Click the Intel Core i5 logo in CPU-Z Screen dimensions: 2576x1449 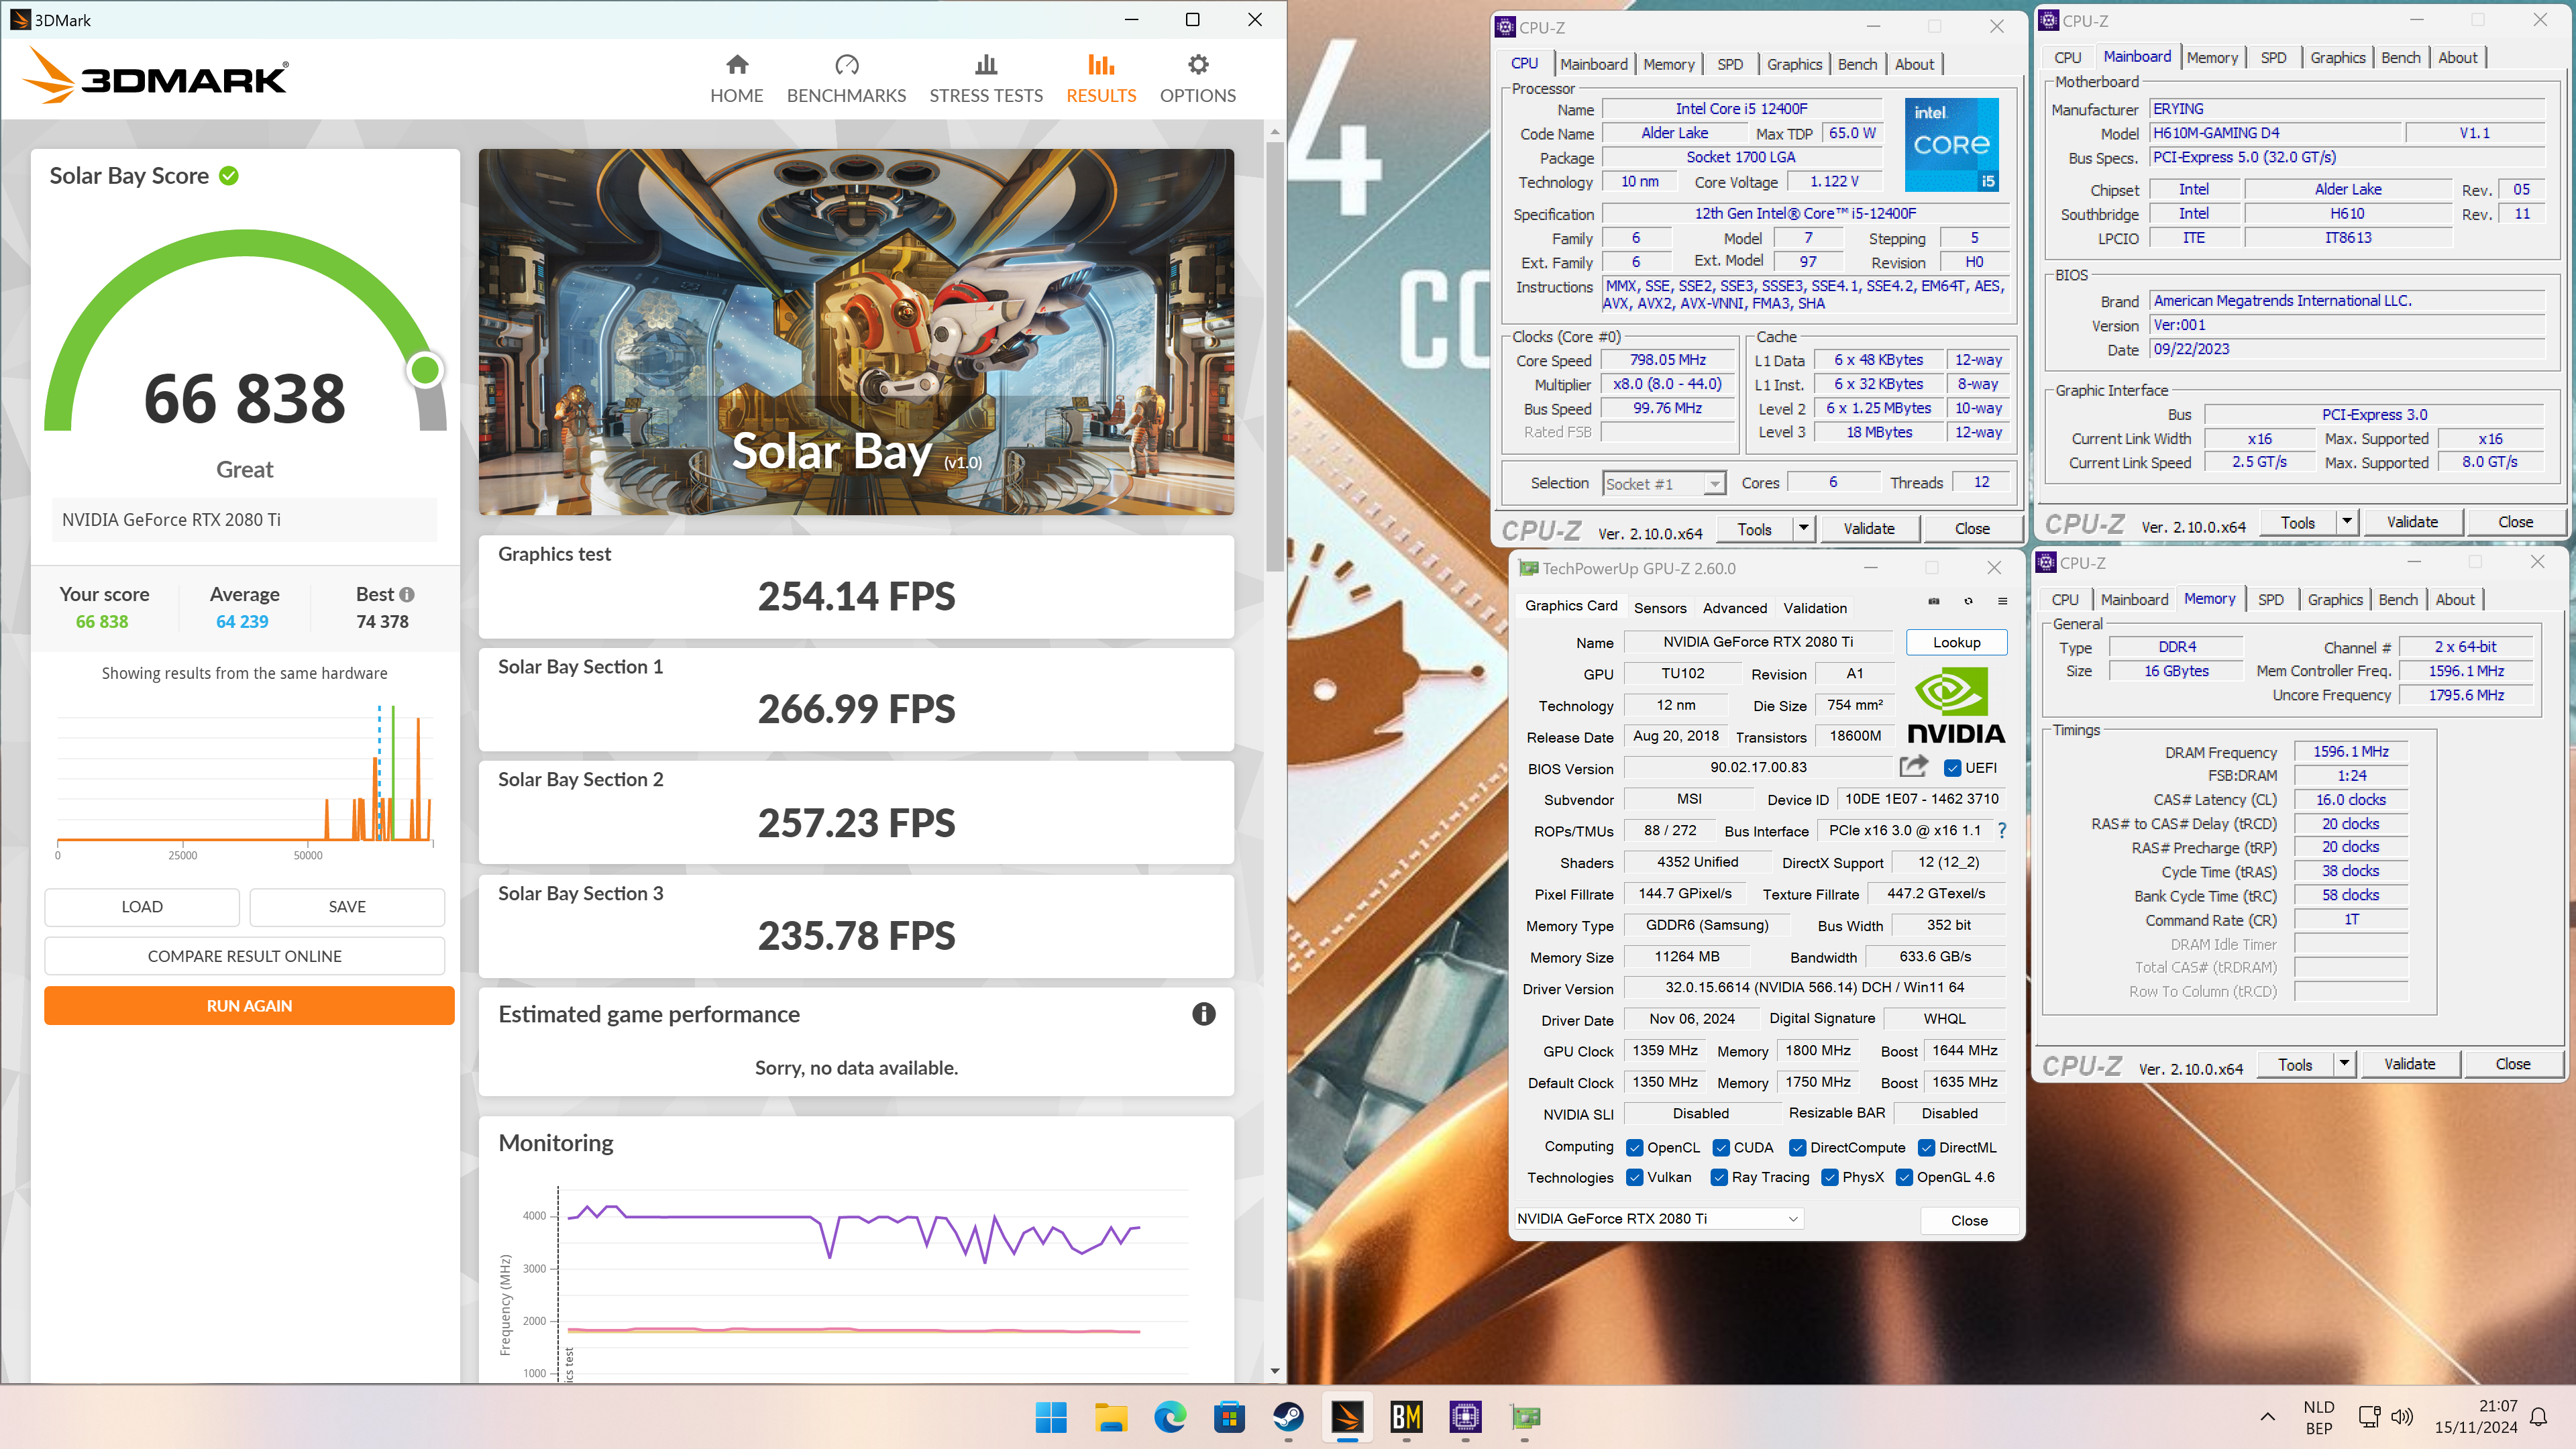point(1951,144)
